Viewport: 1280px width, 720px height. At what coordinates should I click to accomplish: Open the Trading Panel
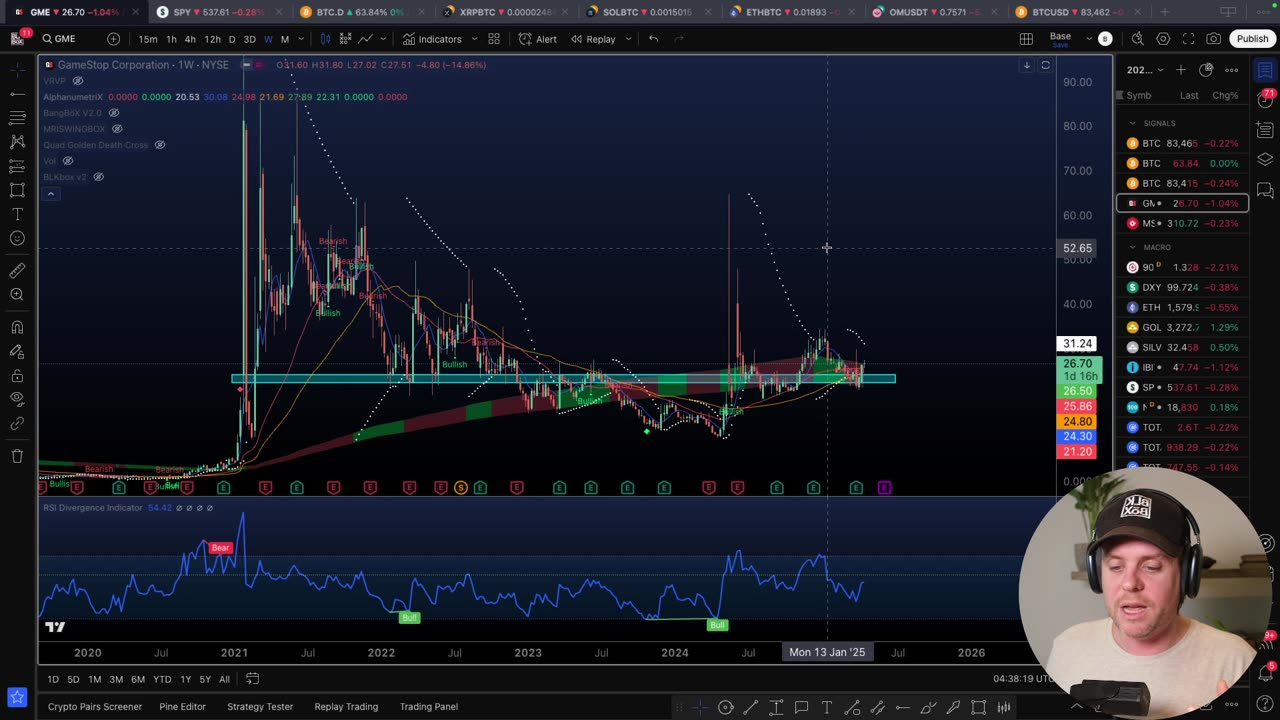tap(429, 707)
